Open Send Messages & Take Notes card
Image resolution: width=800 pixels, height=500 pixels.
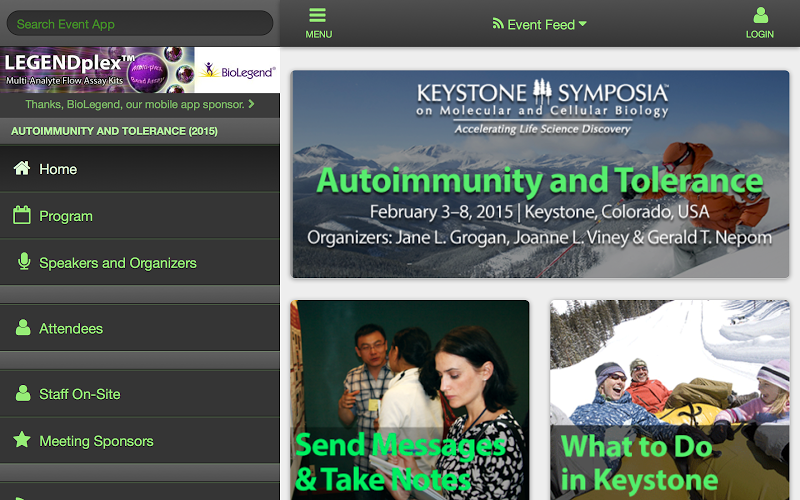point(410,400)
